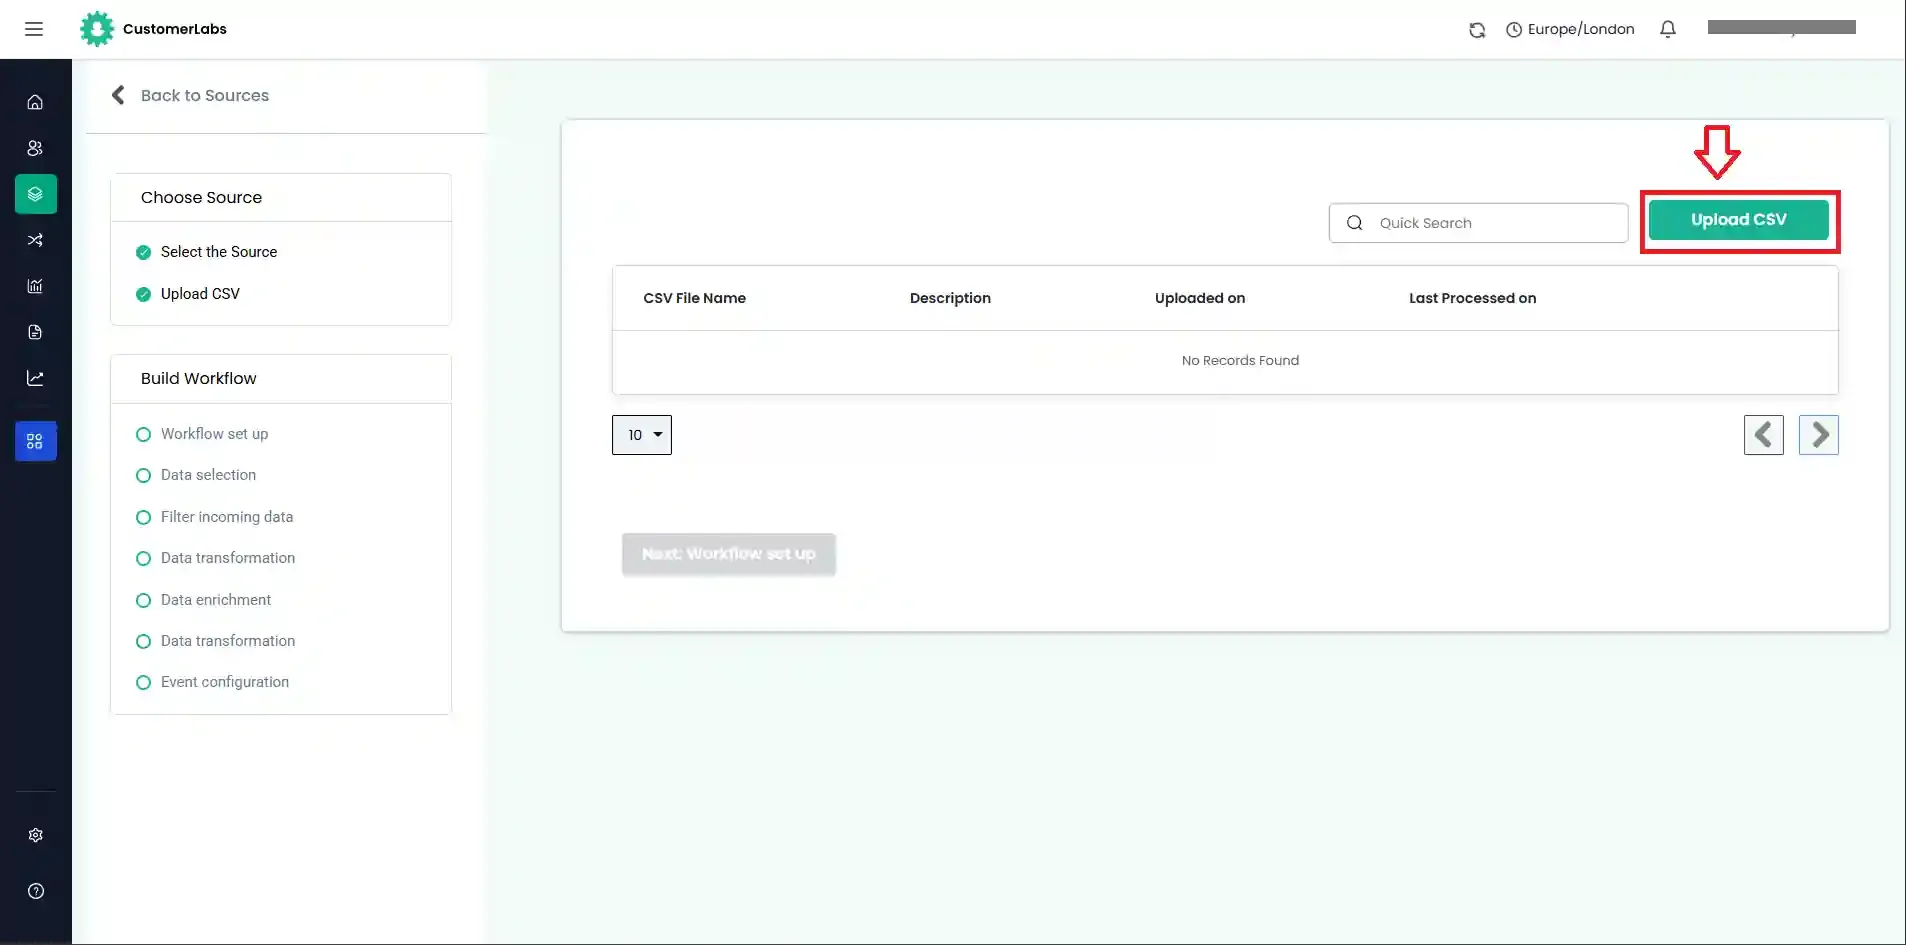The image size is (1906, 945).
Task: Select the Data selection step
Action: pos(208,475)
